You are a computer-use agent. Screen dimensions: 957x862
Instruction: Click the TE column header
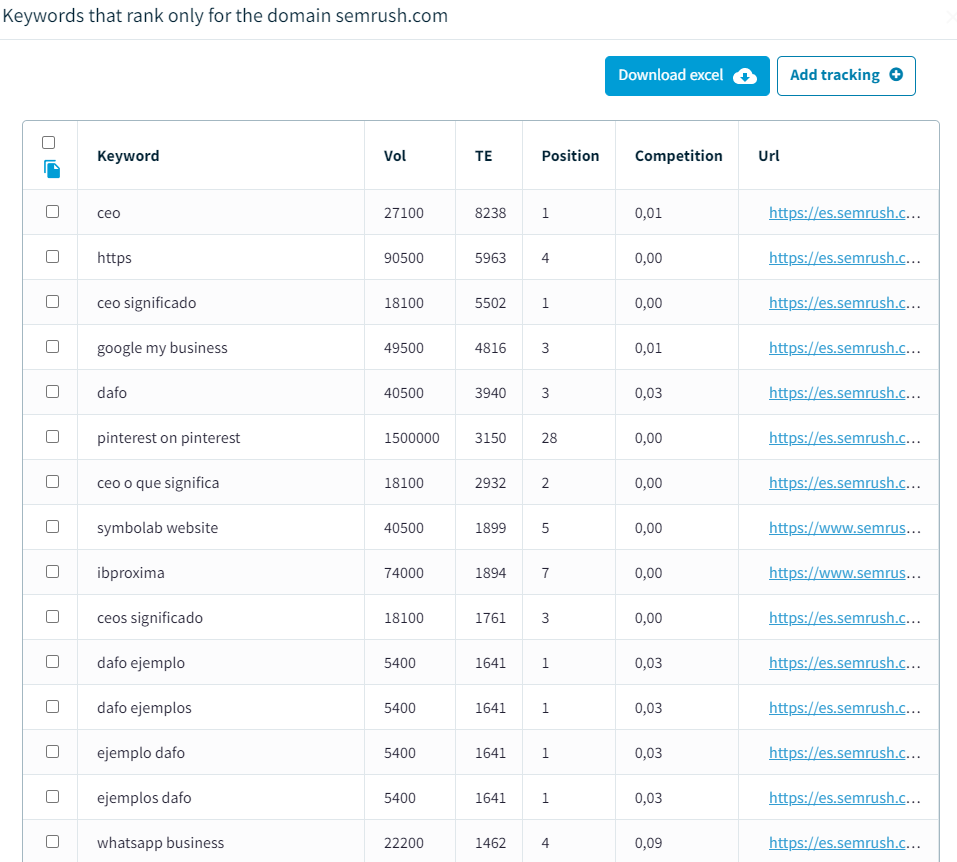coord(483,156)
